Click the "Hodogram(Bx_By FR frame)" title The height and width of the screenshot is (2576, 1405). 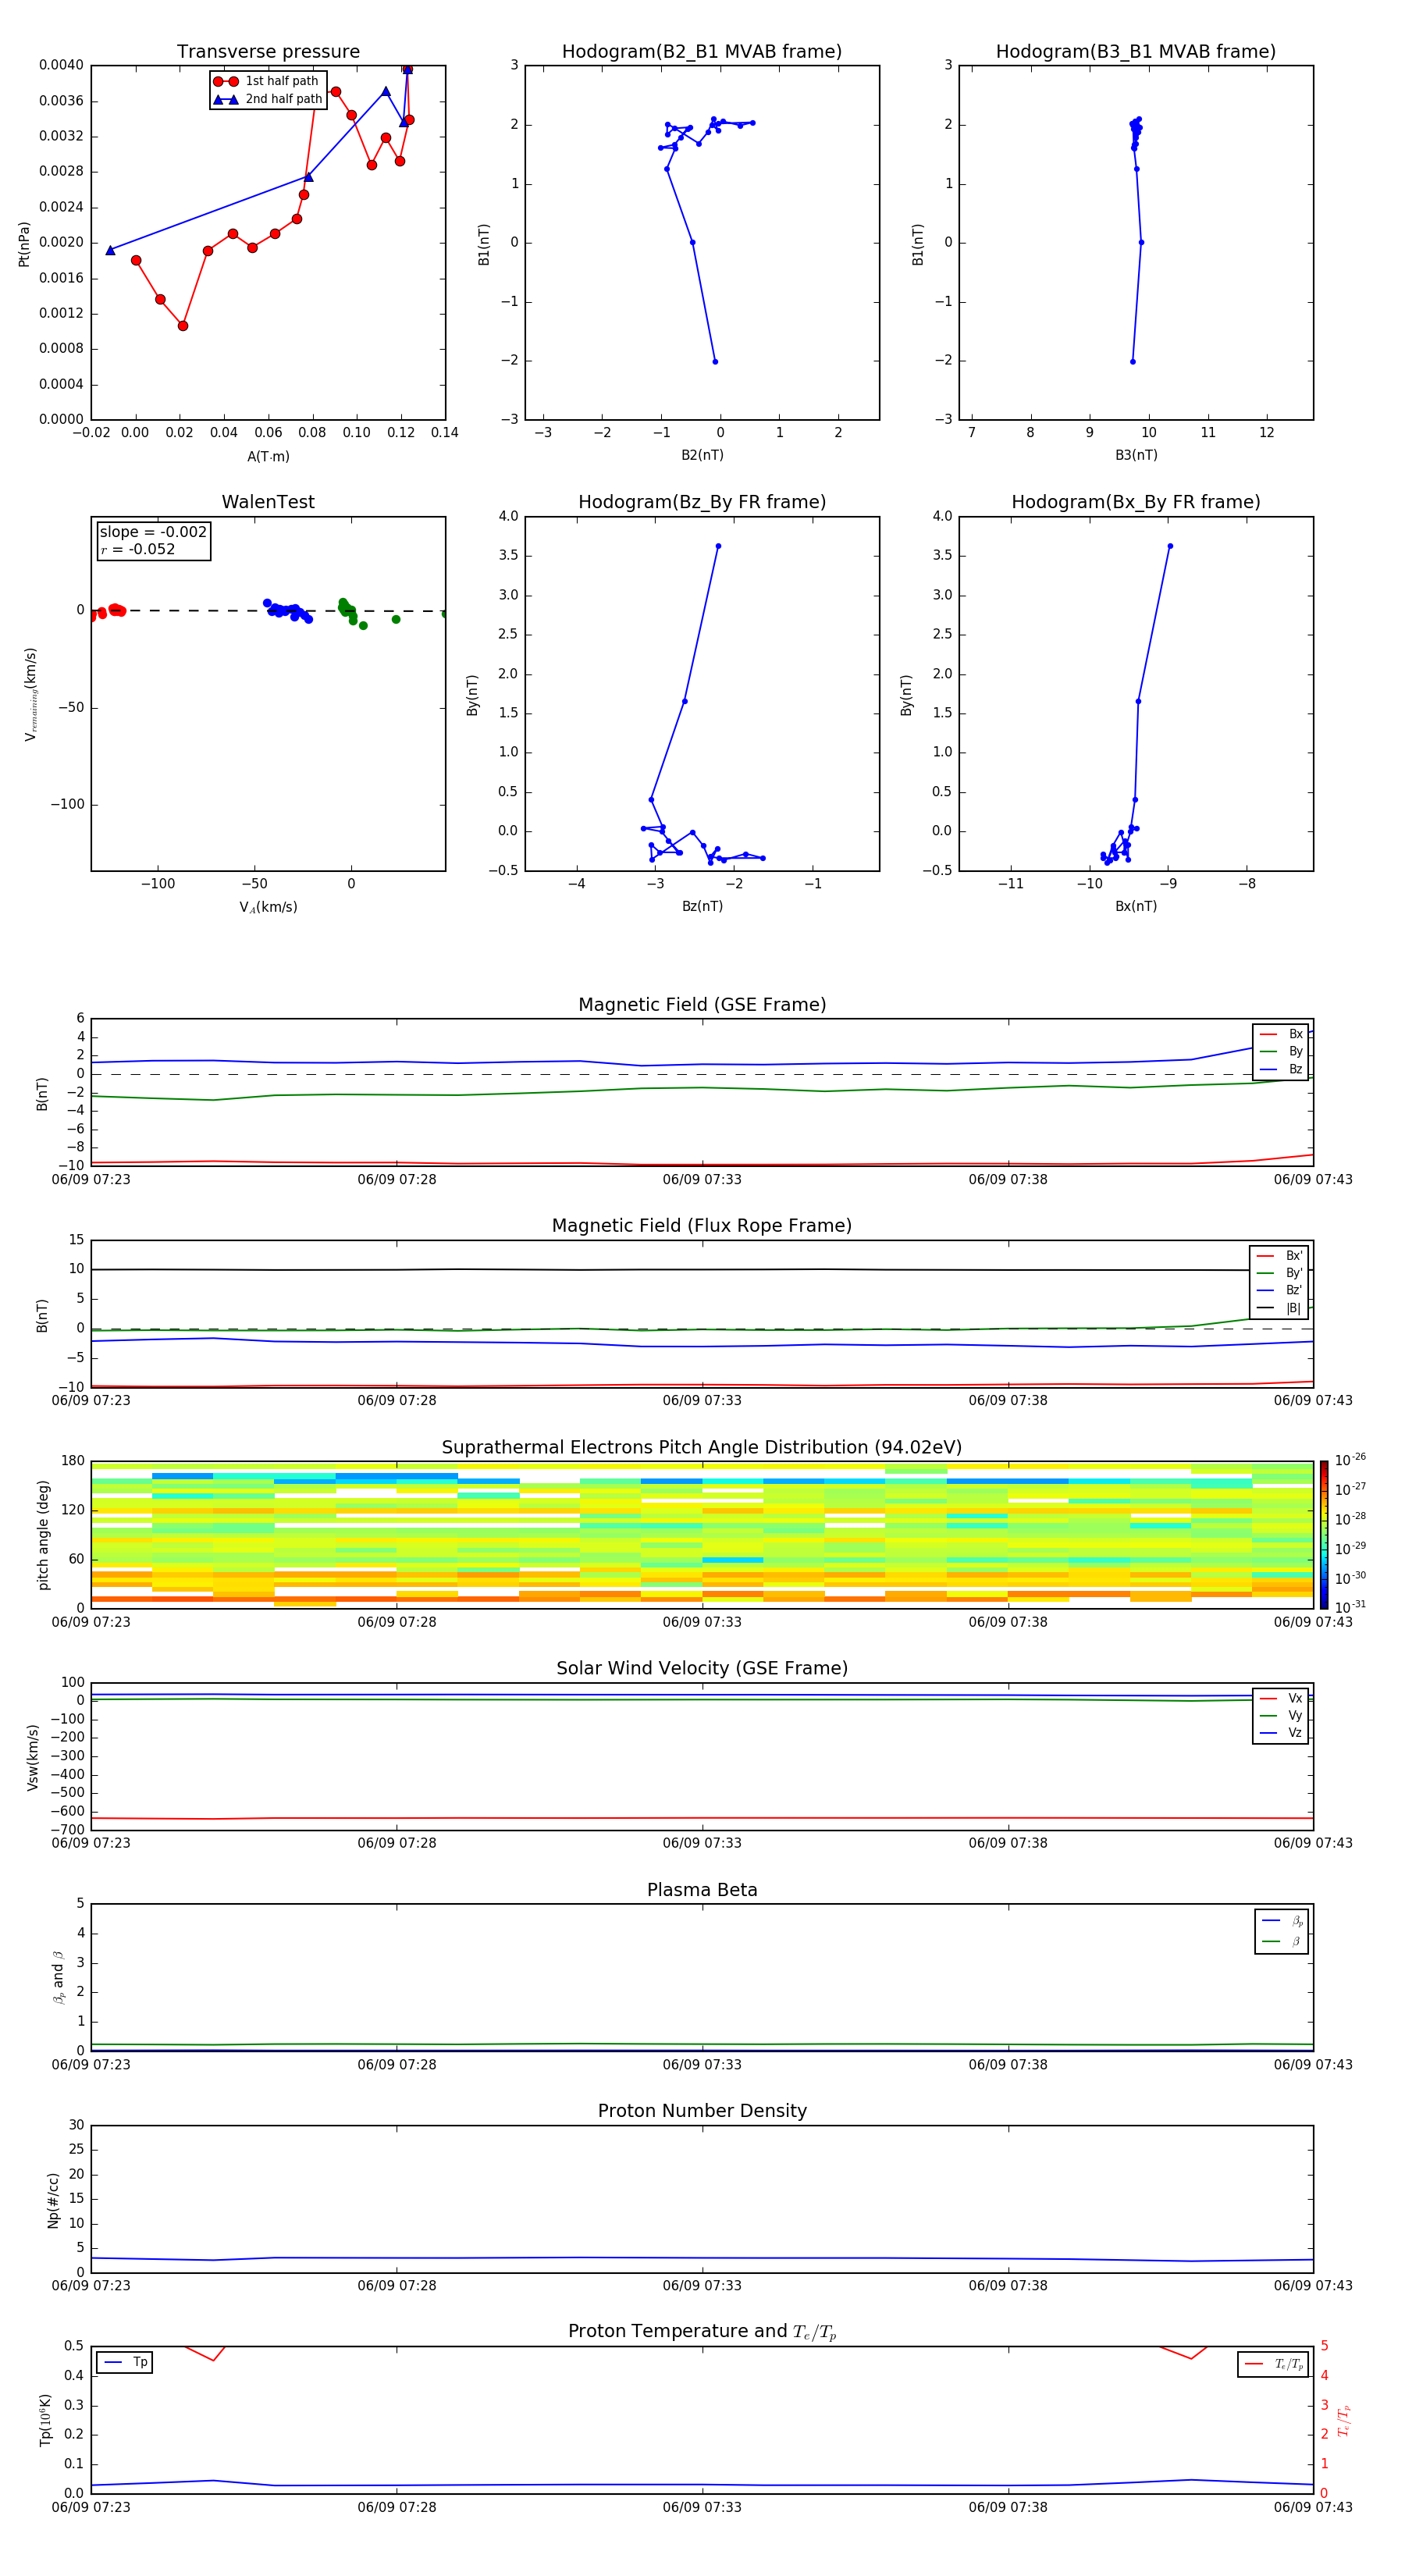coord(1136,502)
